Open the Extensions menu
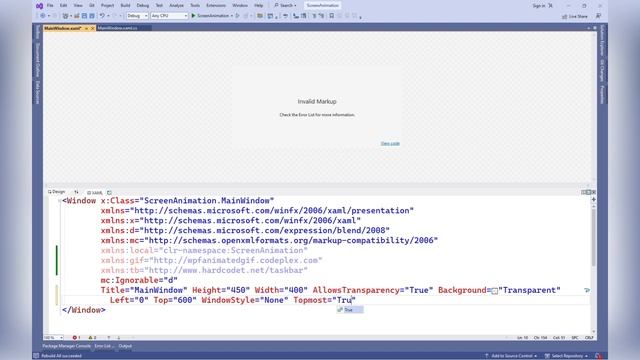 (x=216, y=5)
